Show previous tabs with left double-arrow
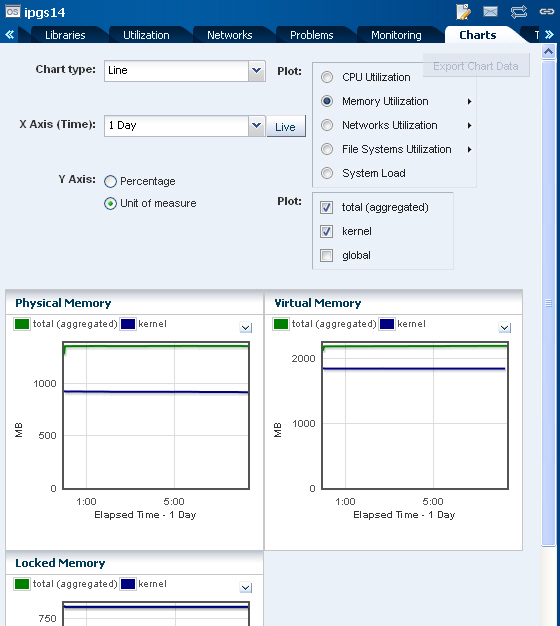The width and height of the screenshot is (560, 626). pos(10,35)
